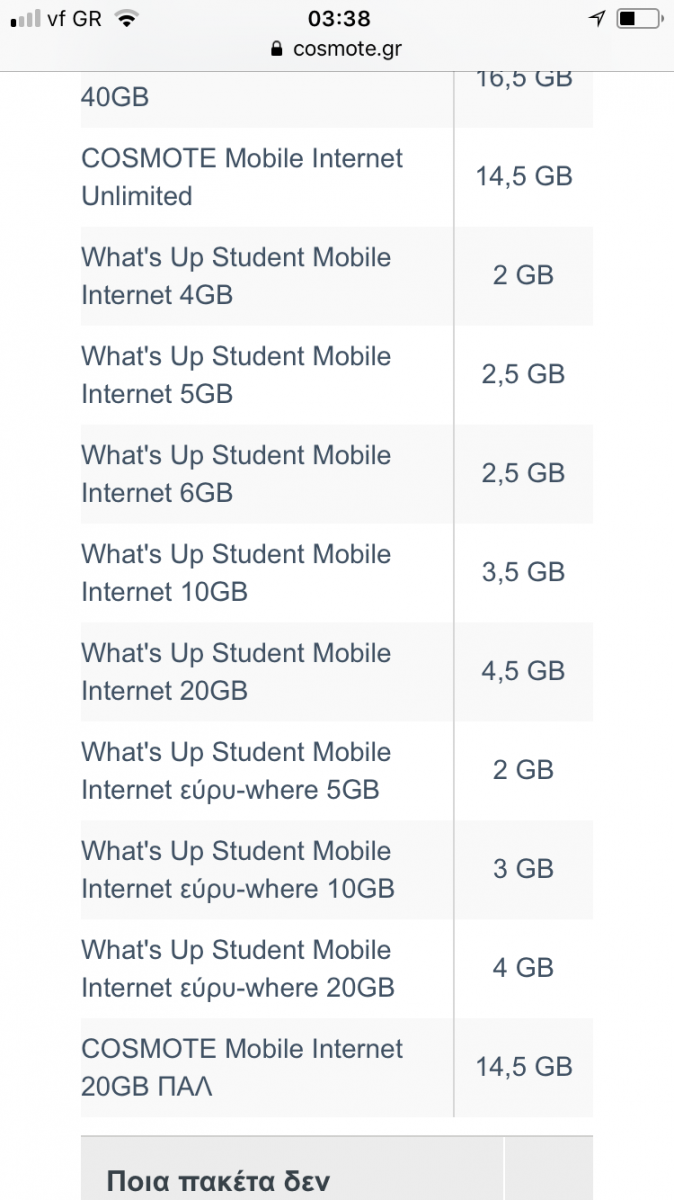Tap What's Up Student Mobile Internet 6GB

point(236,474)
